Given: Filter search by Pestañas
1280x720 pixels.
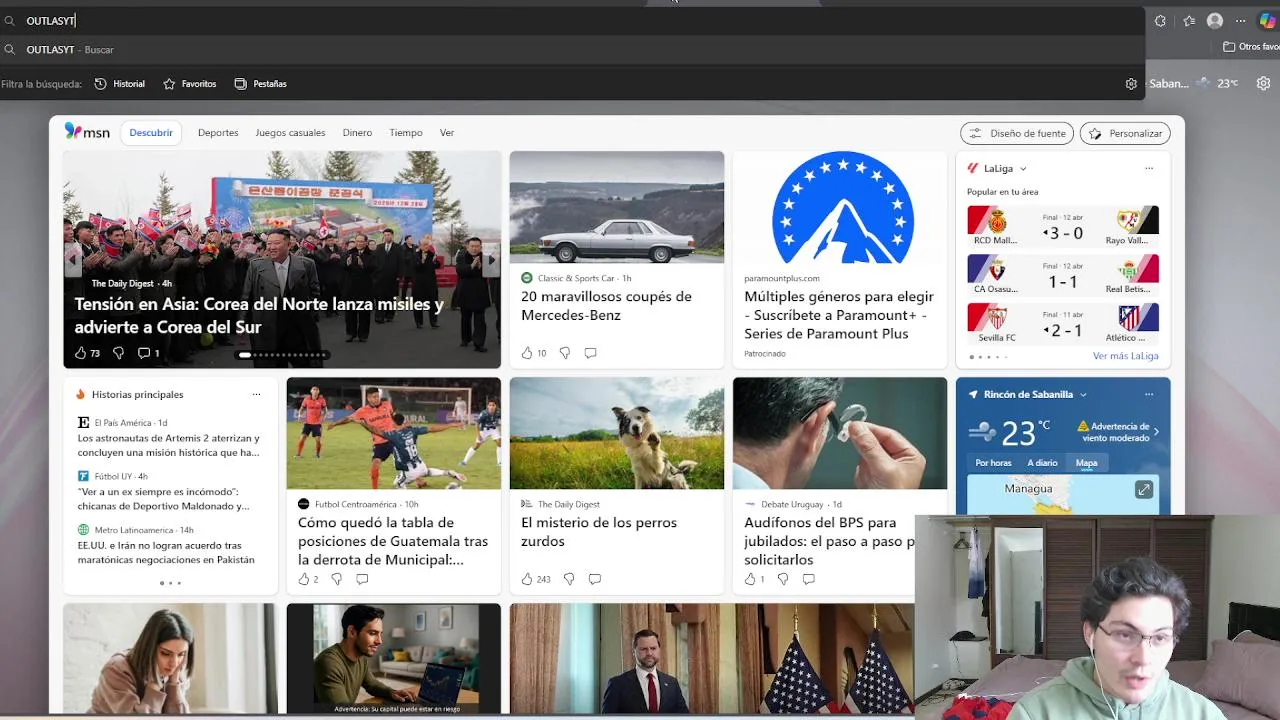Looking at the screenshot, I should click(260, 84).
